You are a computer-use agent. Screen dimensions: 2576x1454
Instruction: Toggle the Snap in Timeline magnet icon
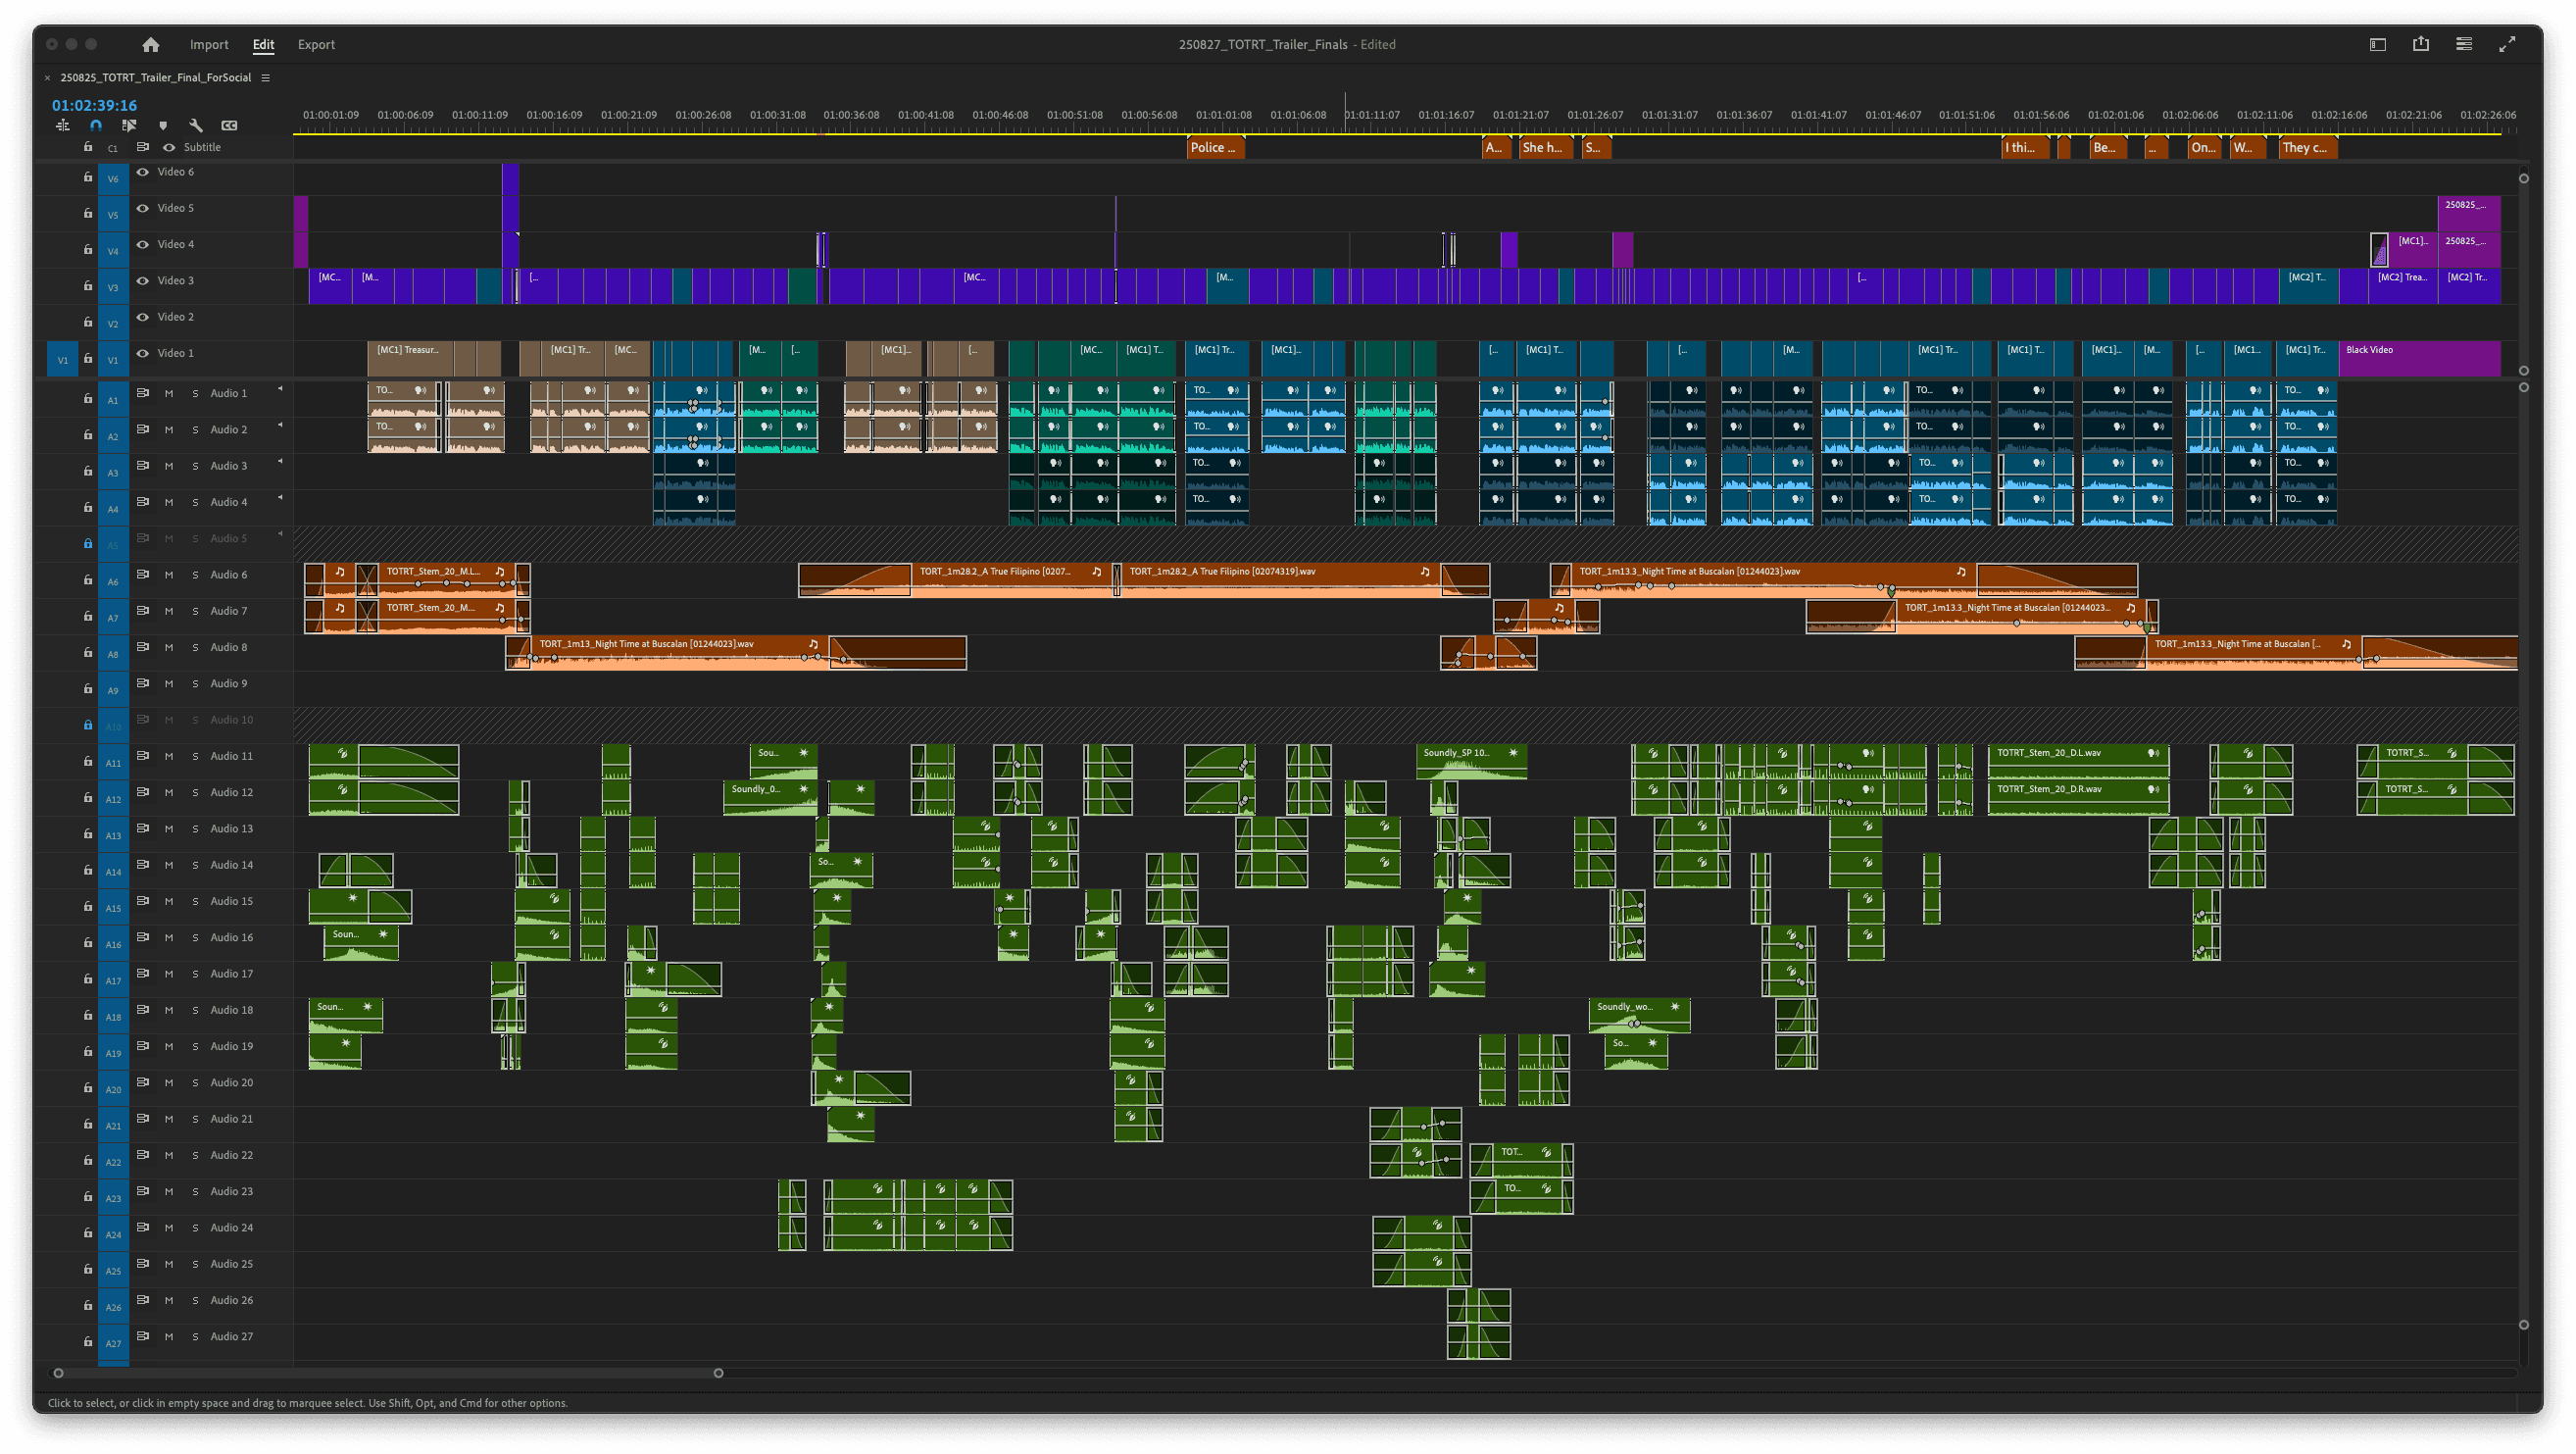96,126
